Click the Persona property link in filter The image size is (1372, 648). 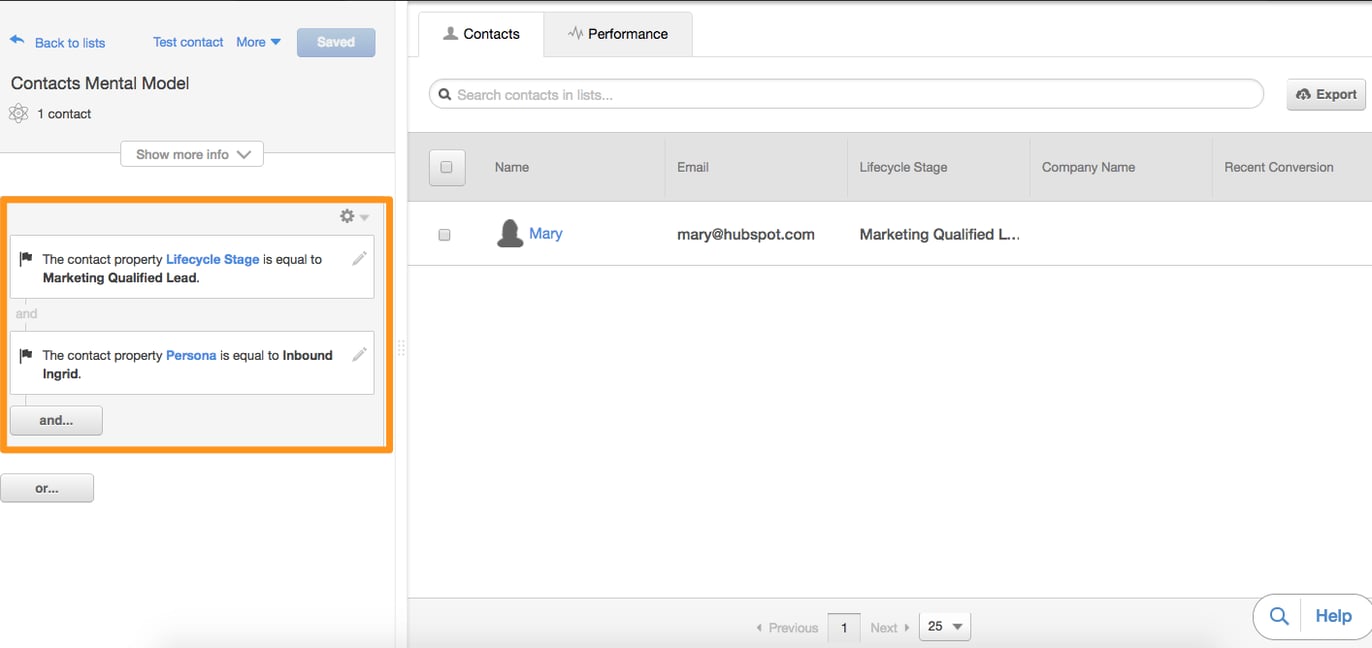[191, 355]
